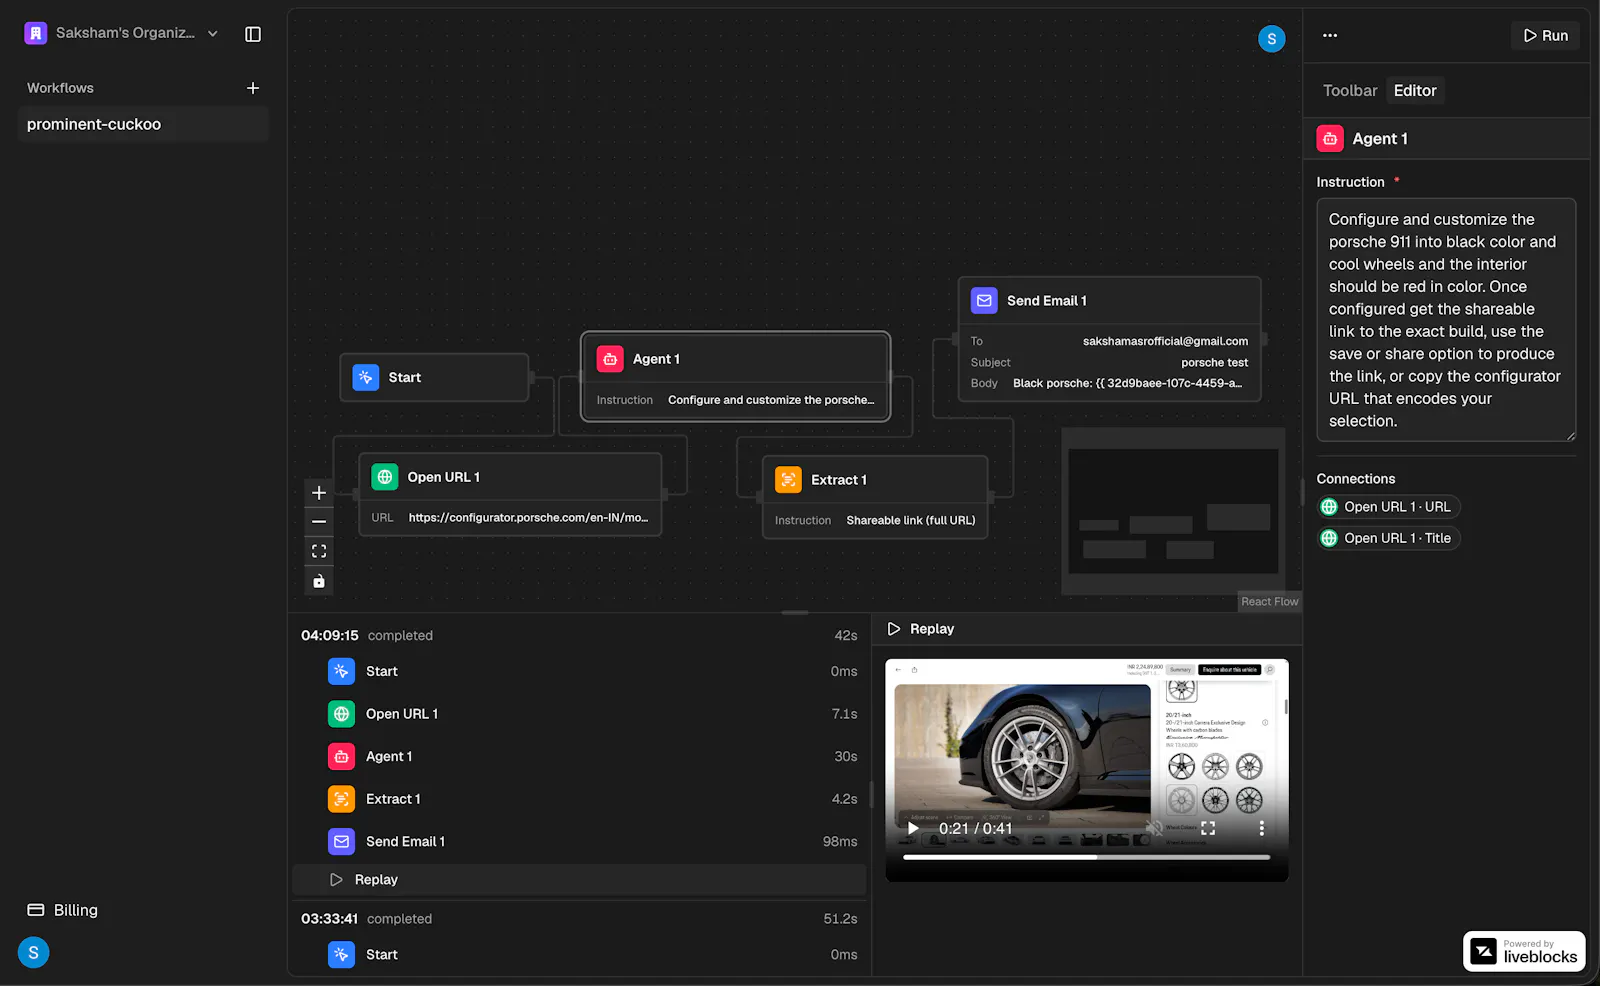Select the Start step icon in 04:09:15 run

point(341,671)
